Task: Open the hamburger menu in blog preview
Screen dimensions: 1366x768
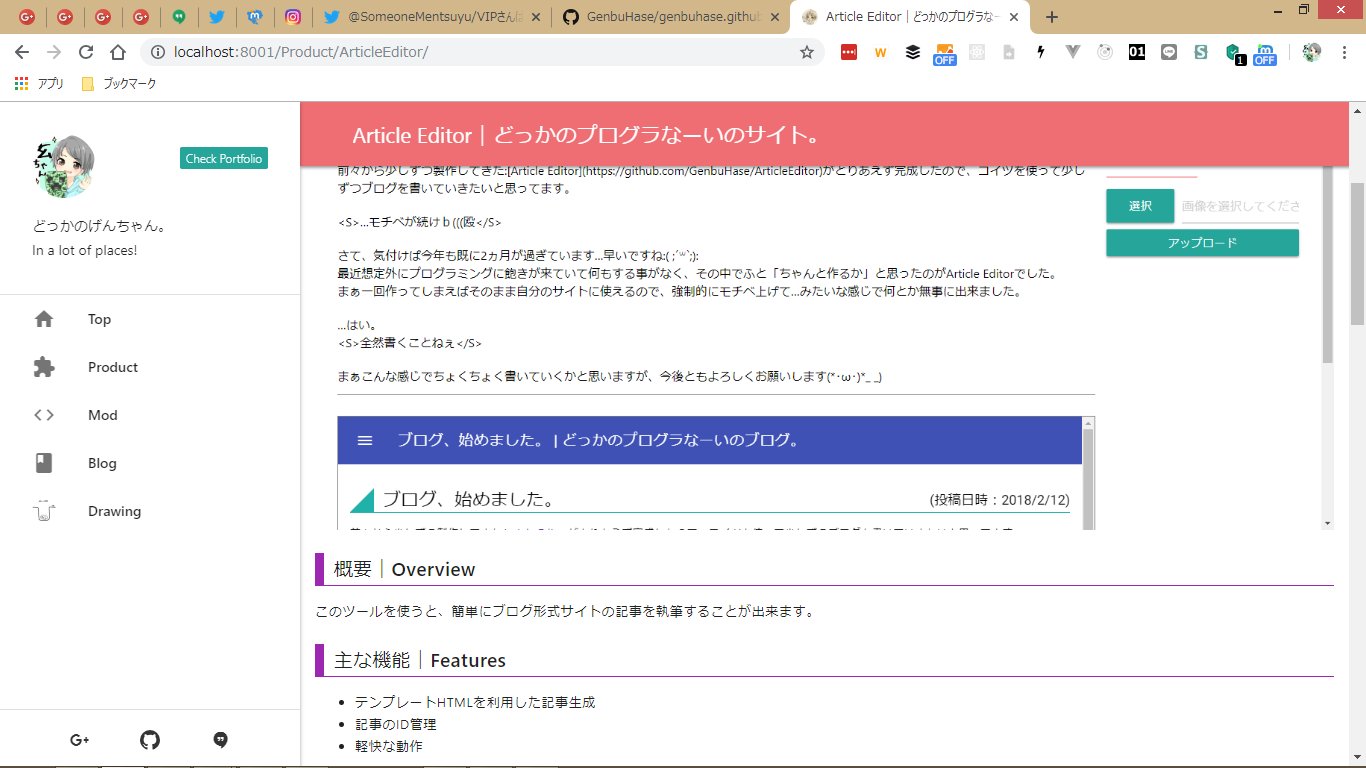Action: click(365, 440)
